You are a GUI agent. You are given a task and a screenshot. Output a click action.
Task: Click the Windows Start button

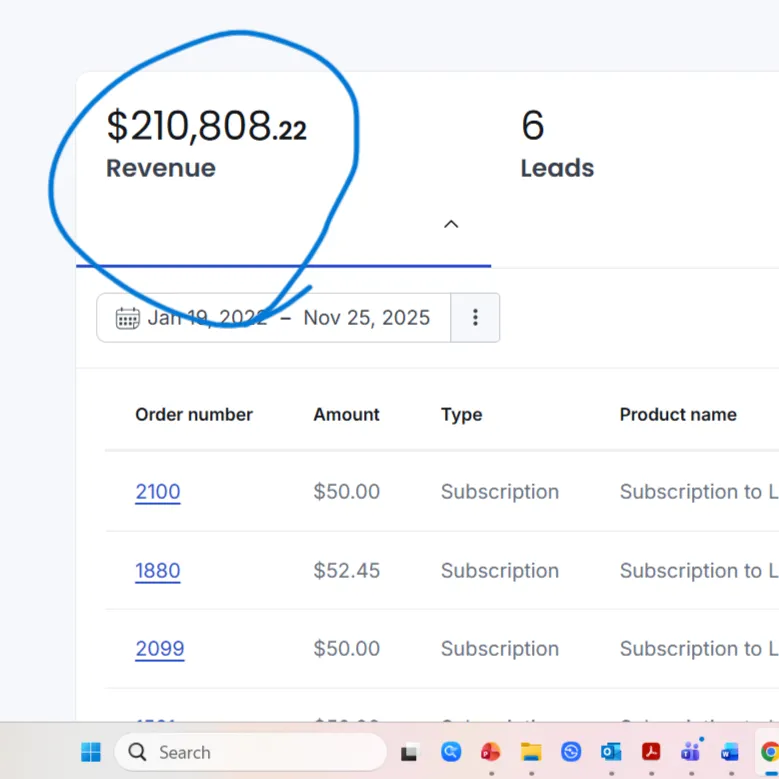click(x=91, y=752)
